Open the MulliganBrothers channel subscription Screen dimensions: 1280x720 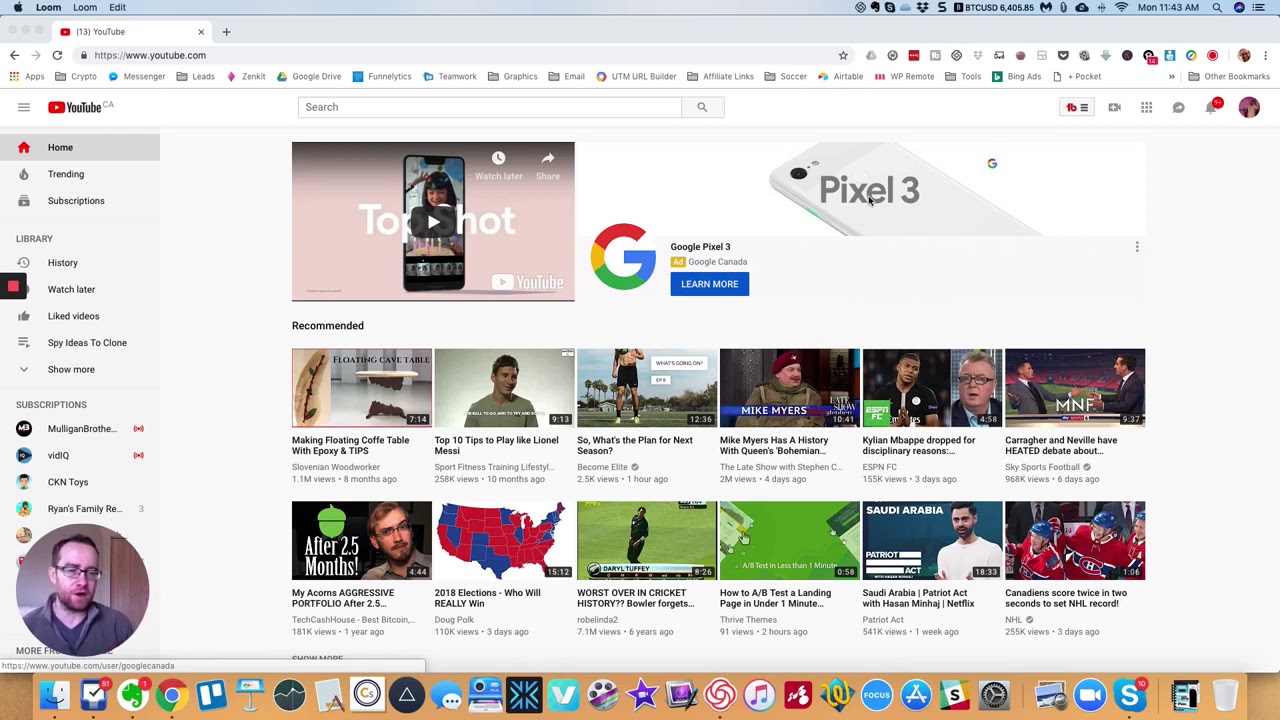(x=80, y=429)
